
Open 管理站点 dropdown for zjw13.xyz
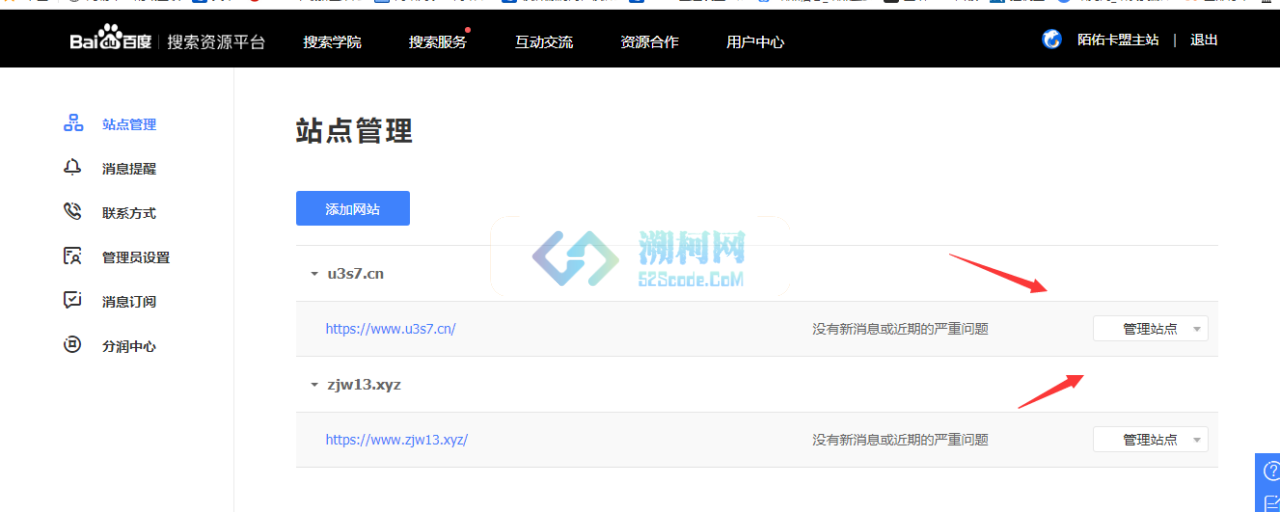coord(1150,440)
